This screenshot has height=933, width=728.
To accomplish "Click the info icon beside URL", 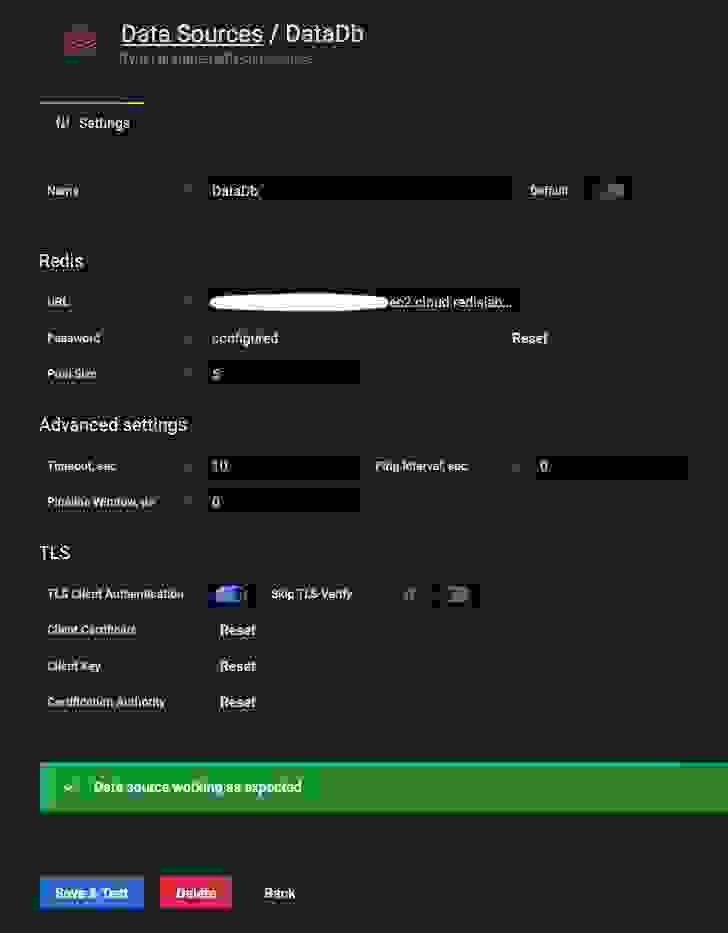I will click(188, 301).
